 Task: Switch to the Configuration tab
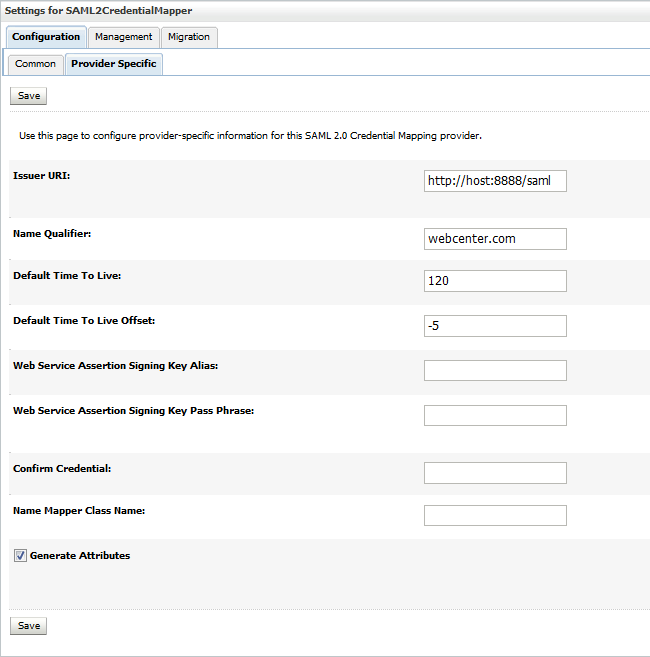[46, 37]
